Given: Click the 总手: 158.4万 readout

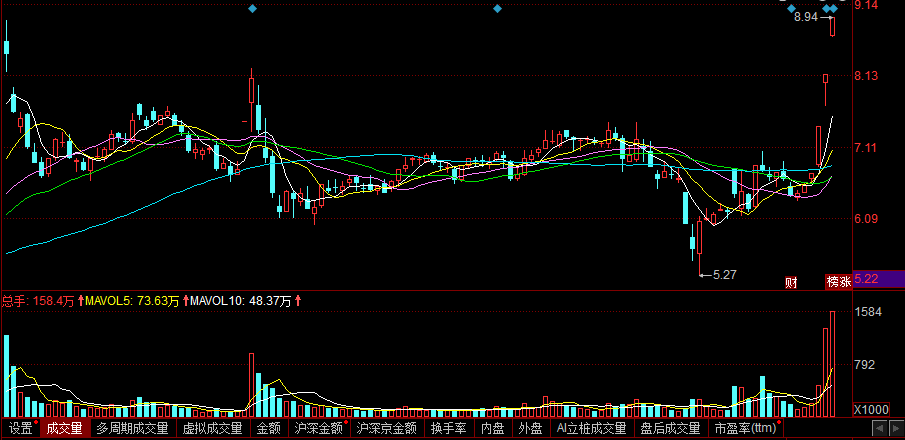Looking at the screenshot, I should tap(38, 301).
